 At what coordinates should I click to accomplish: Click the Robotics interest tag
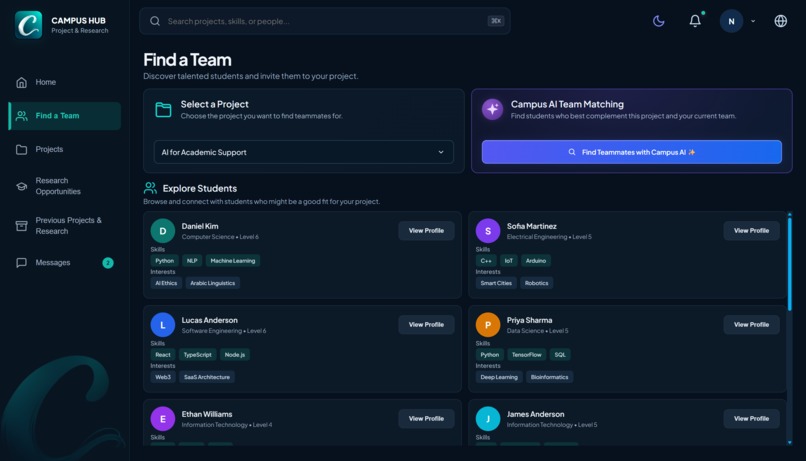tap(536, 283)
